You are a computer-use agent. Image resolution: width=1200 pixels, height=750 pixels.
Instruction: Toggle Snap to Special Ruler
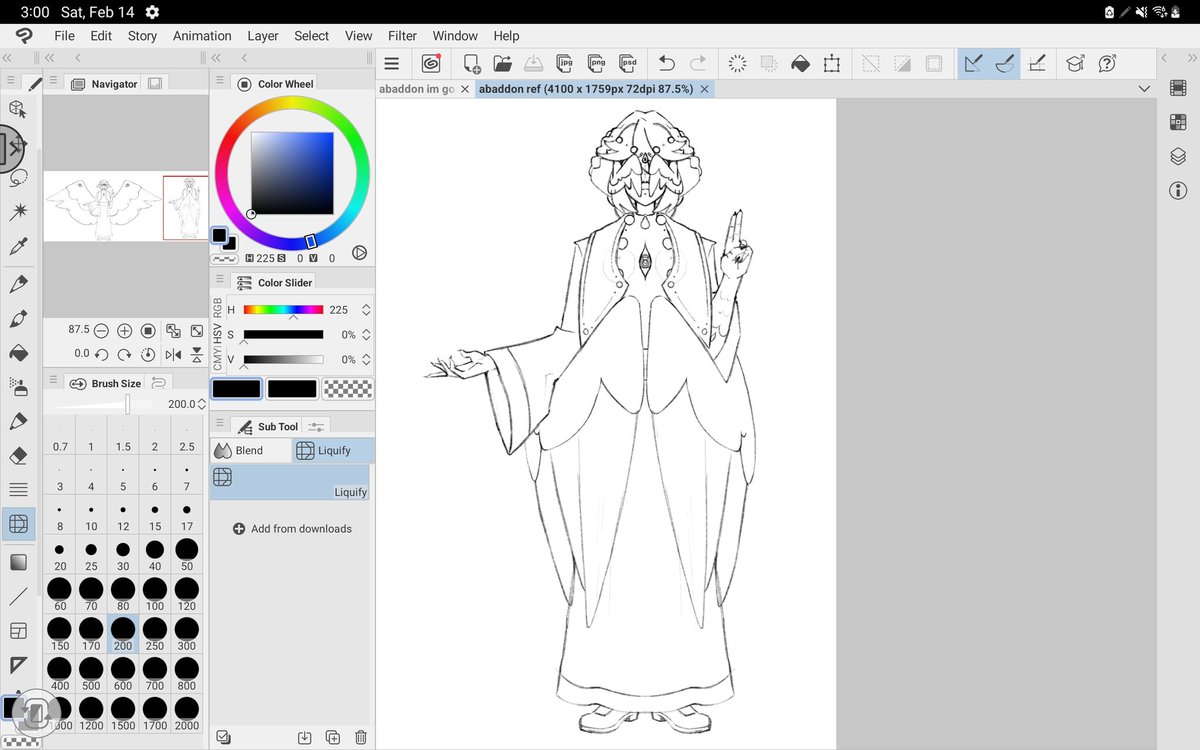1005,63
